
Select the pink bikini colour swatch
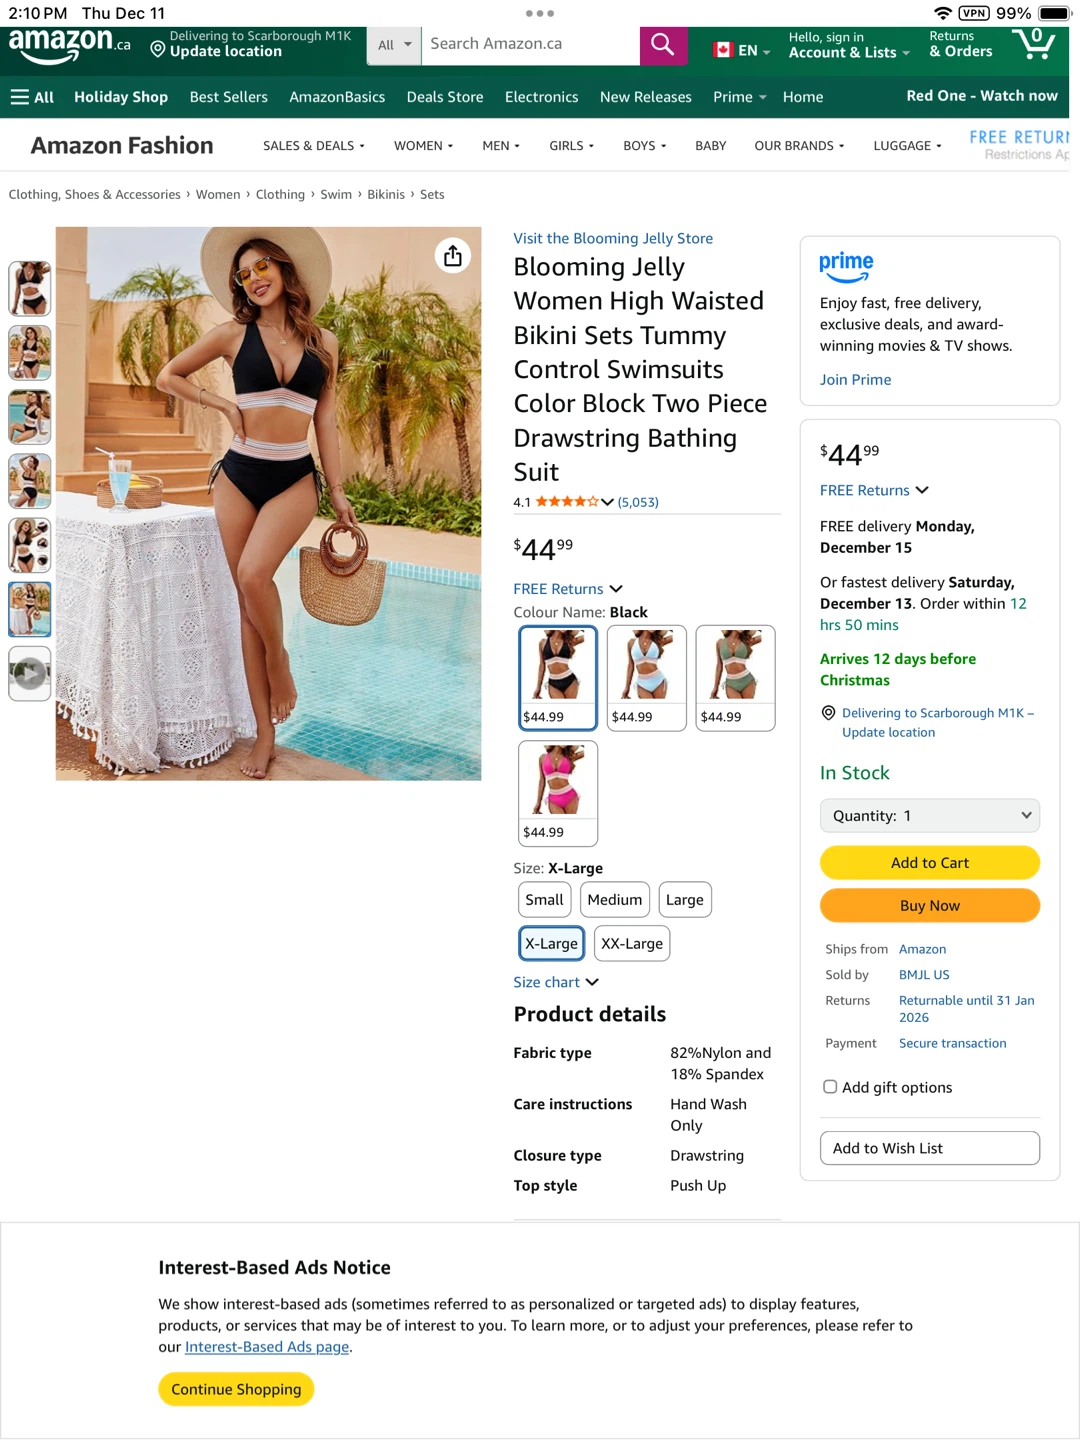[558, 794]
